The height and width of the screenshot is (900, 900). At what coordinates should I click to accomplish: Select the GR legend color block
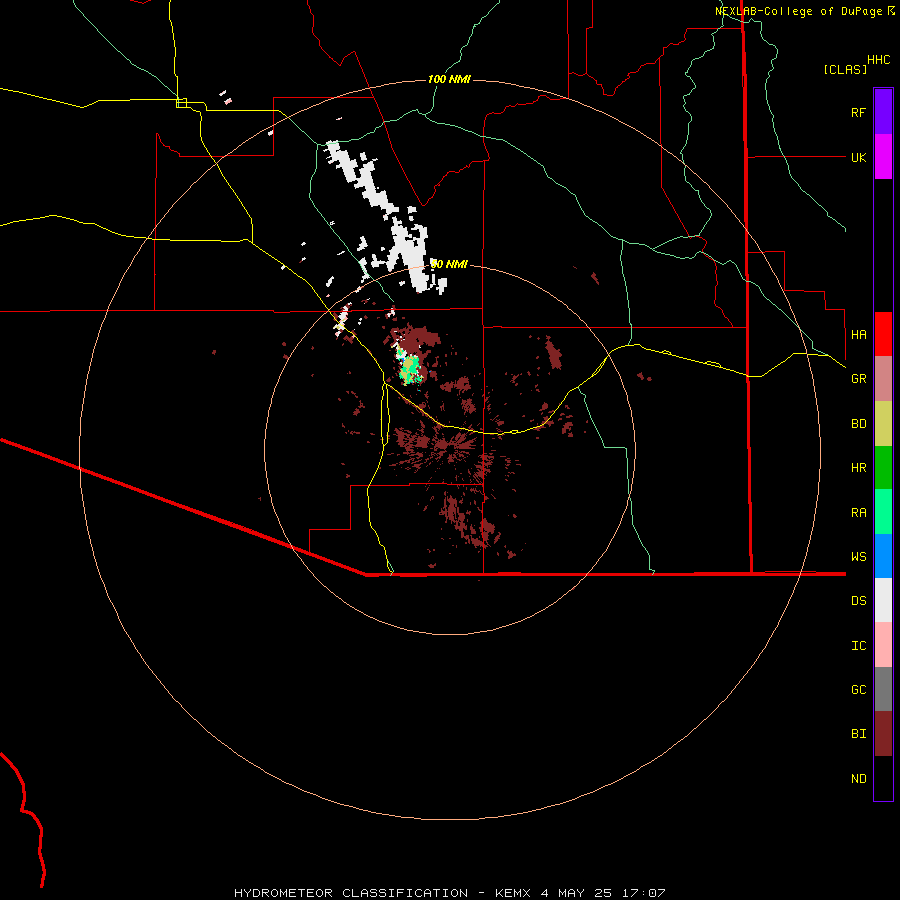883,379
